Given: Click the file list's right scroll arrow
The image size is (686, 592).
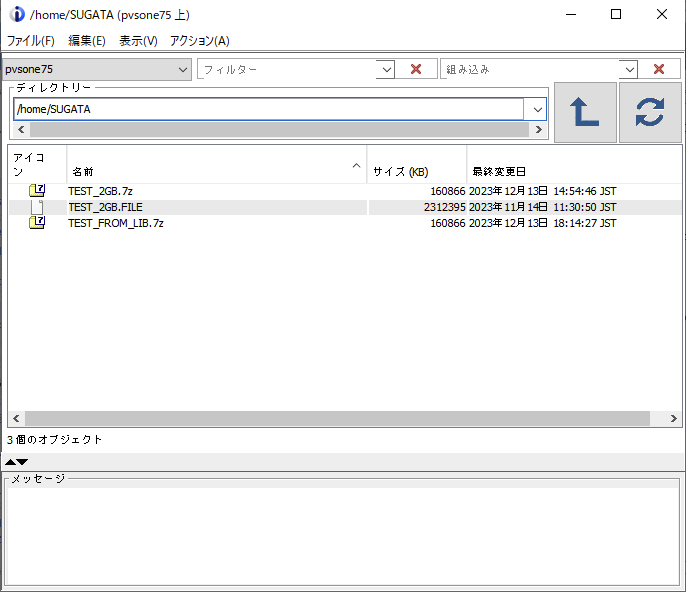Looking at the screenshot, I should 674,418.
